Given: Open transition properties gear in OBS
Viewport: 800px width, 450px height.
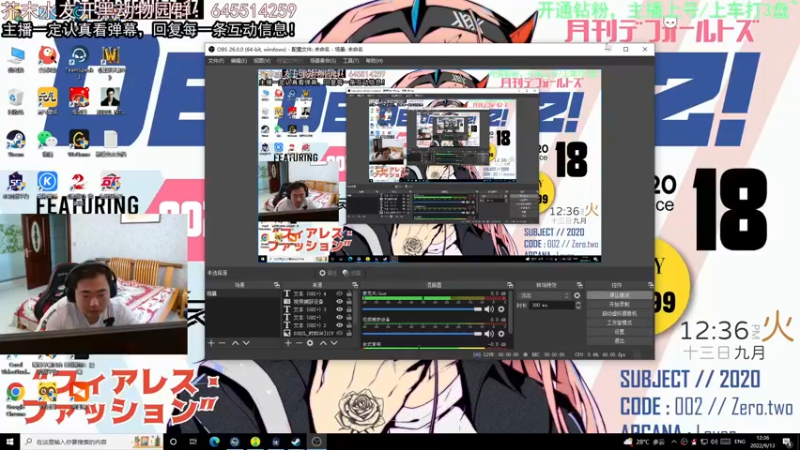Looking at the screenshot, I should 577,295.
